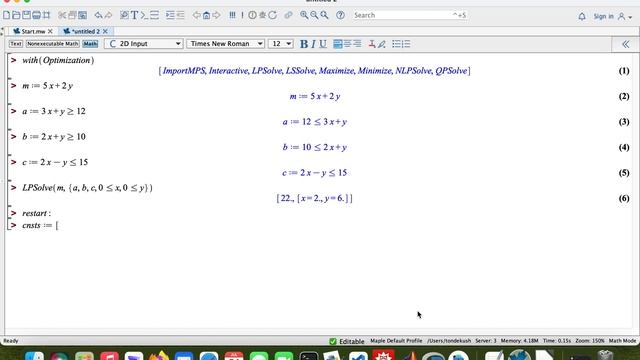The image size is (640, 360).
Task: Click the Zoom: 150% status bar entry
Action: click(x=590, y=341)
